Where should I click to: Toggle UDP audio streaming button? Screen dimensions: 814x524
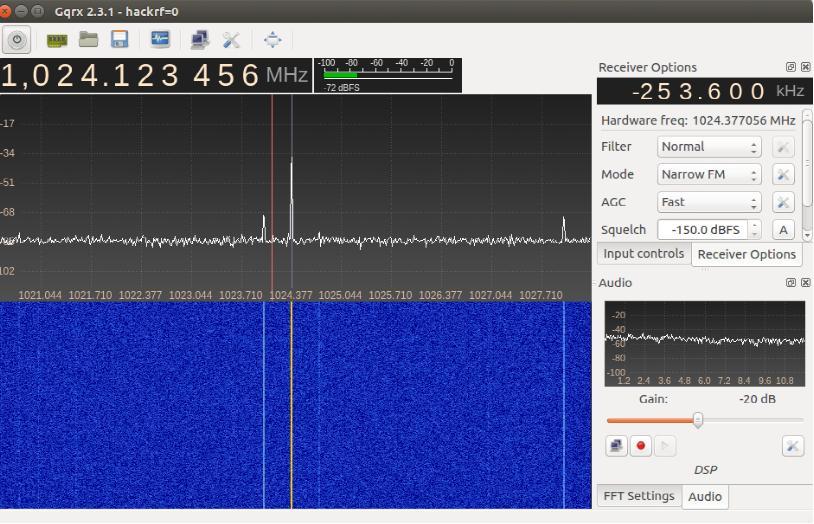(x=617, y=446)
